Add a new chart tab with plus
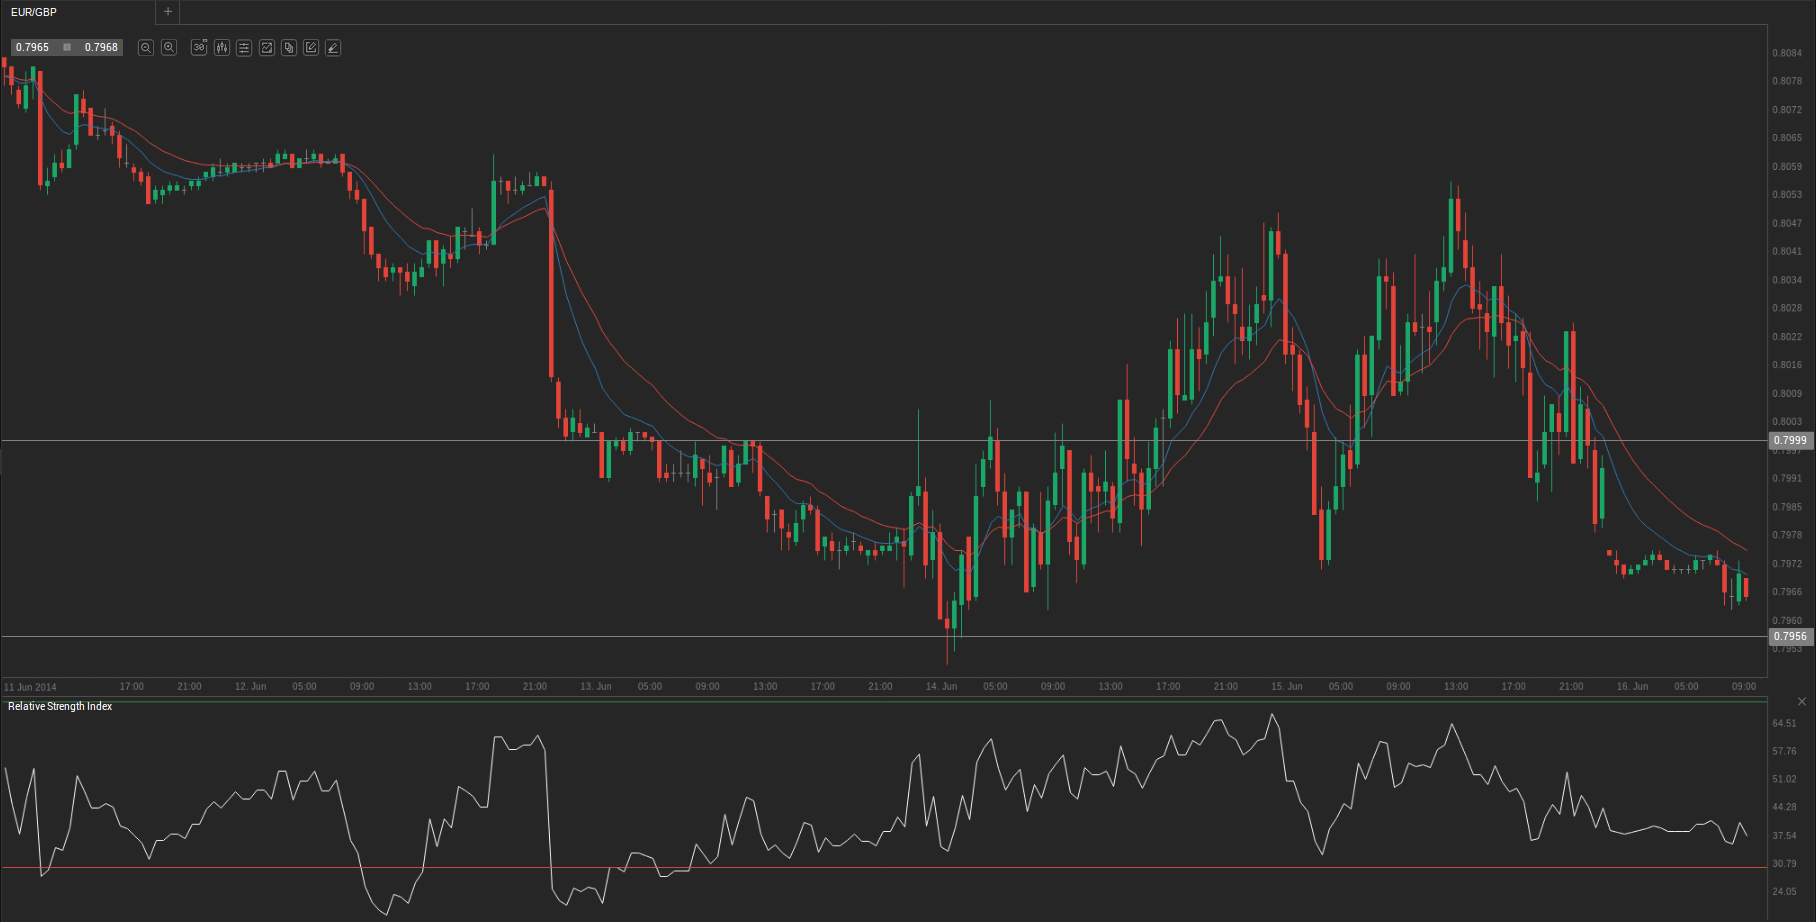This screenshot has height=922, width=1816. (x=168, y=12)
